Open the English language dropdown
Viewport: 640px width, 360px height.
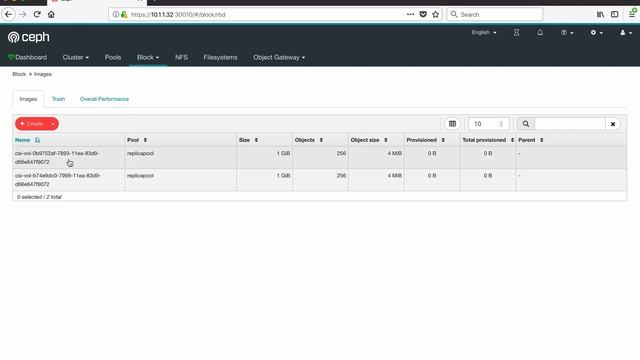484,33
